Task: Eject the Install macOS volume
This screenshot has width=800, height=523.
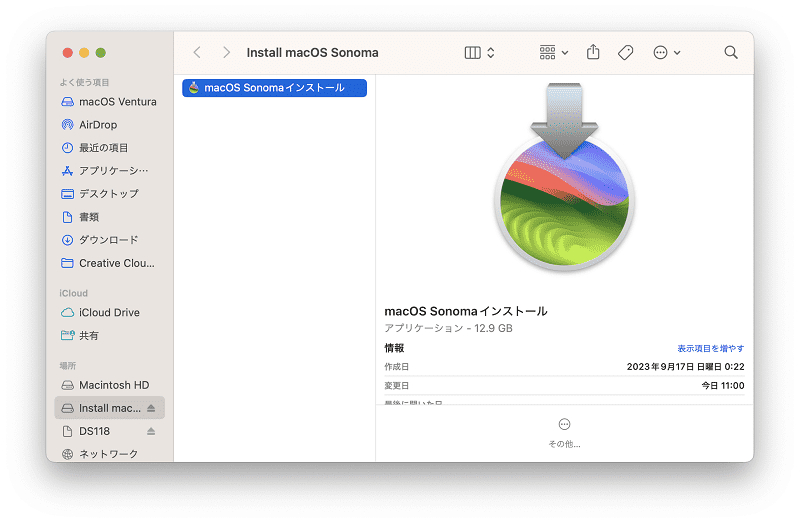Action: [151, 408]
